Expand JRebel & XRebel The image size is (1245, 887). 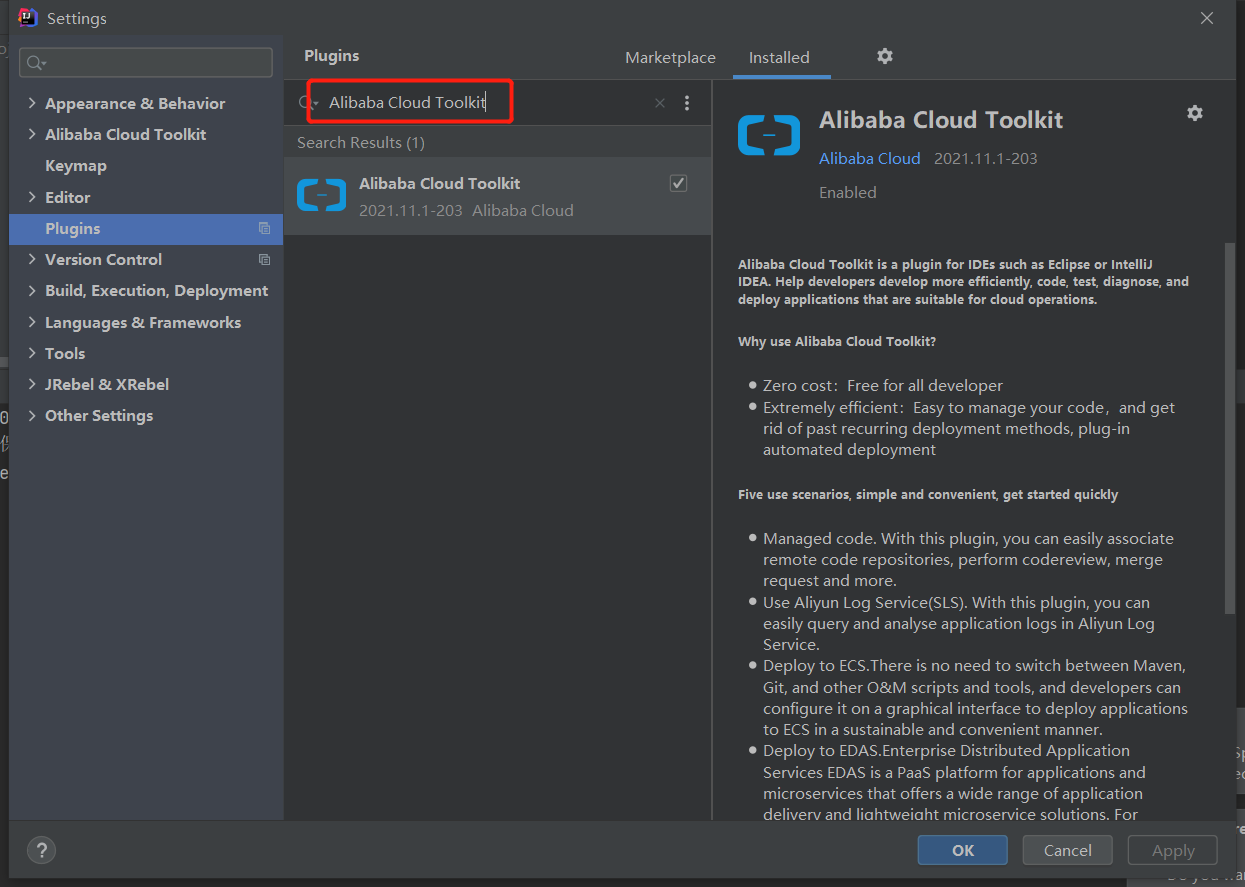coord(33,384)
